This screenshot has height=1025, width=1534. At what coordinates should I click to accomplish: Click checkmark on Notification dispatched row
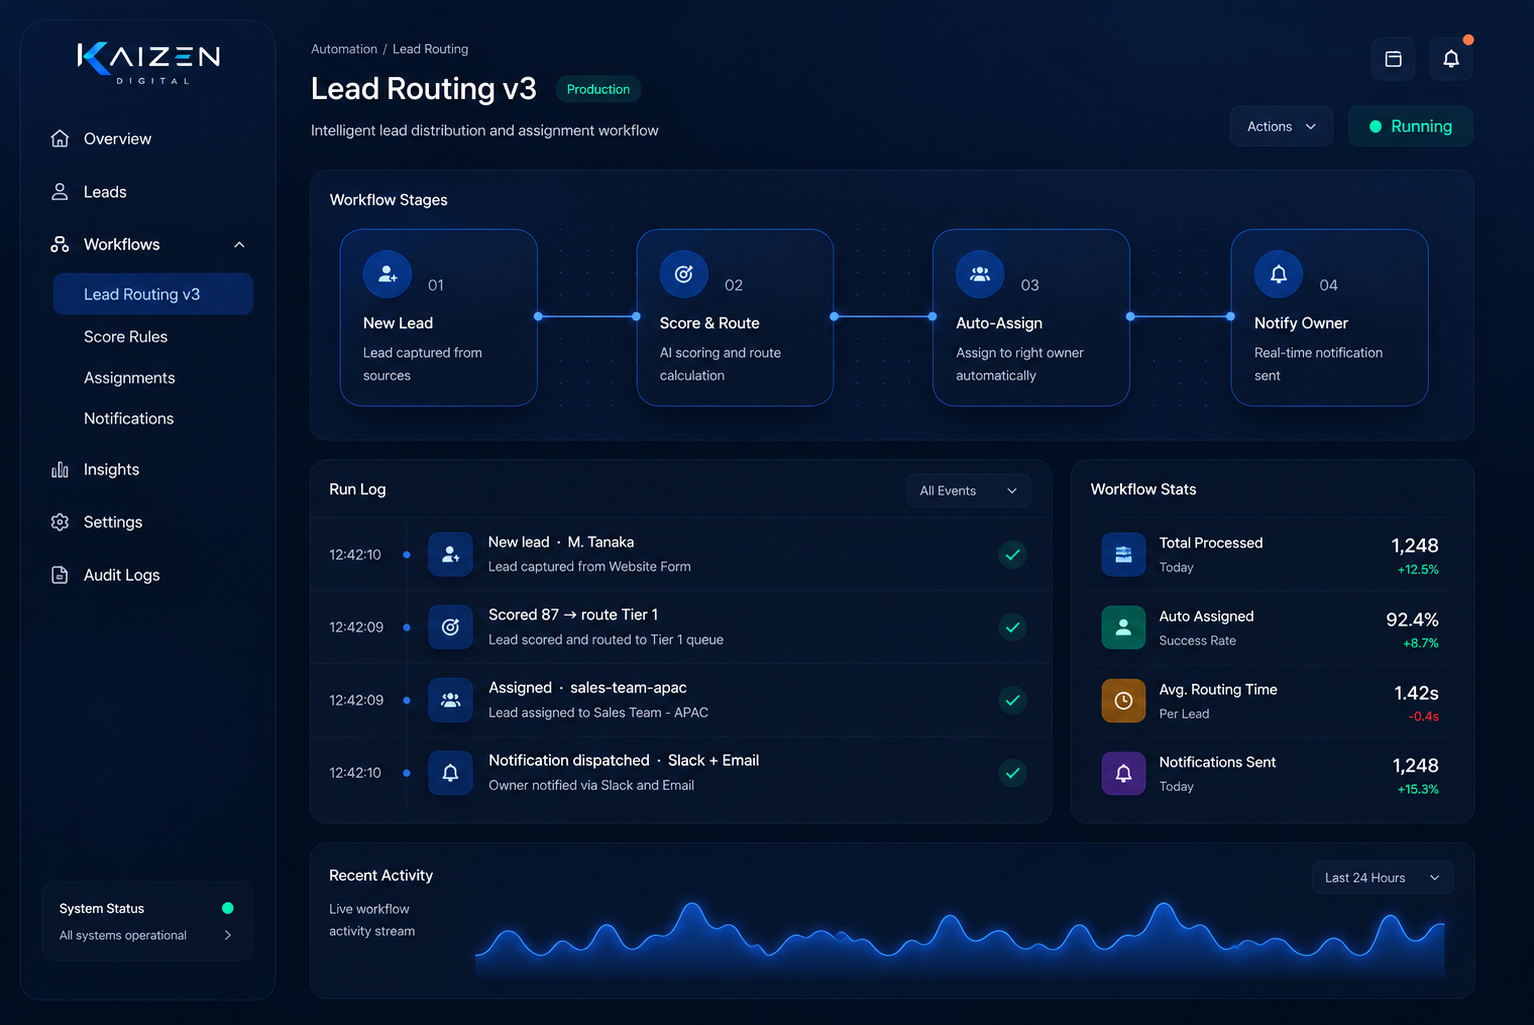click(1012, 773)
